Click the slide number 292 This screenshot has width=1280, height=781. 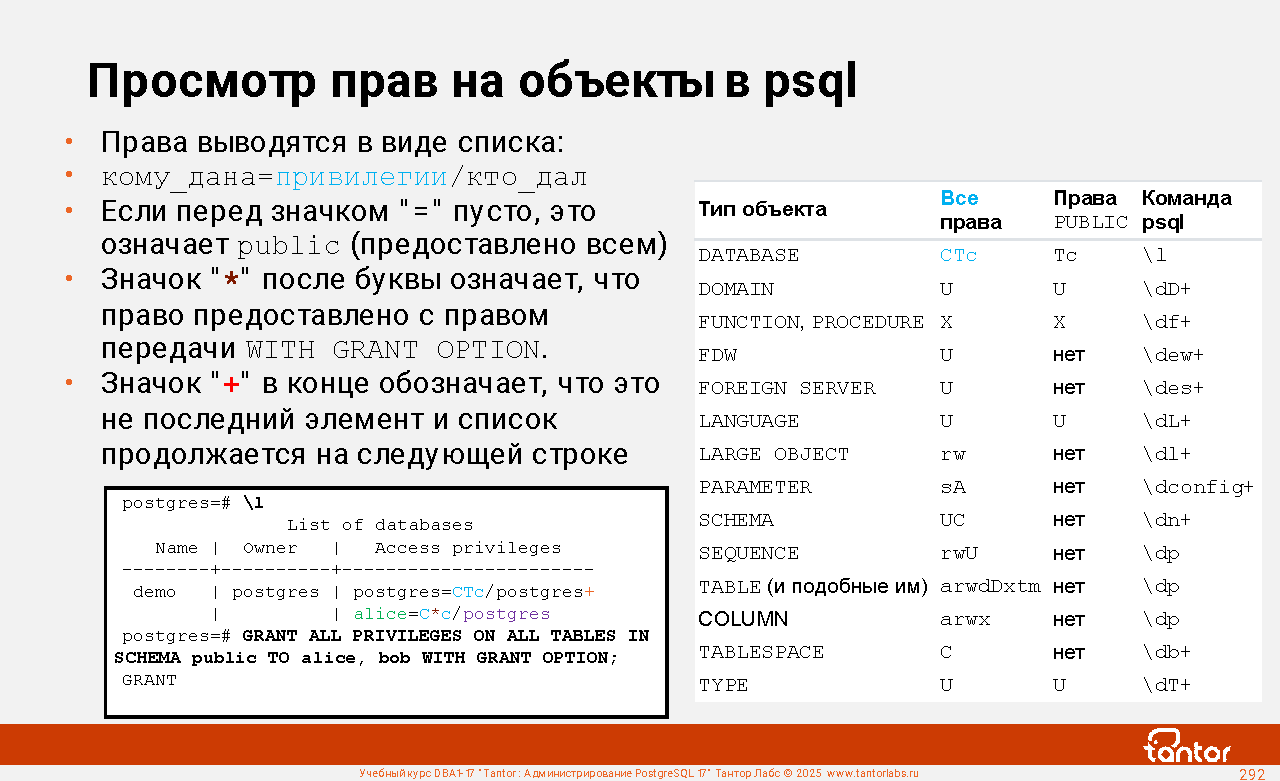1252,774
